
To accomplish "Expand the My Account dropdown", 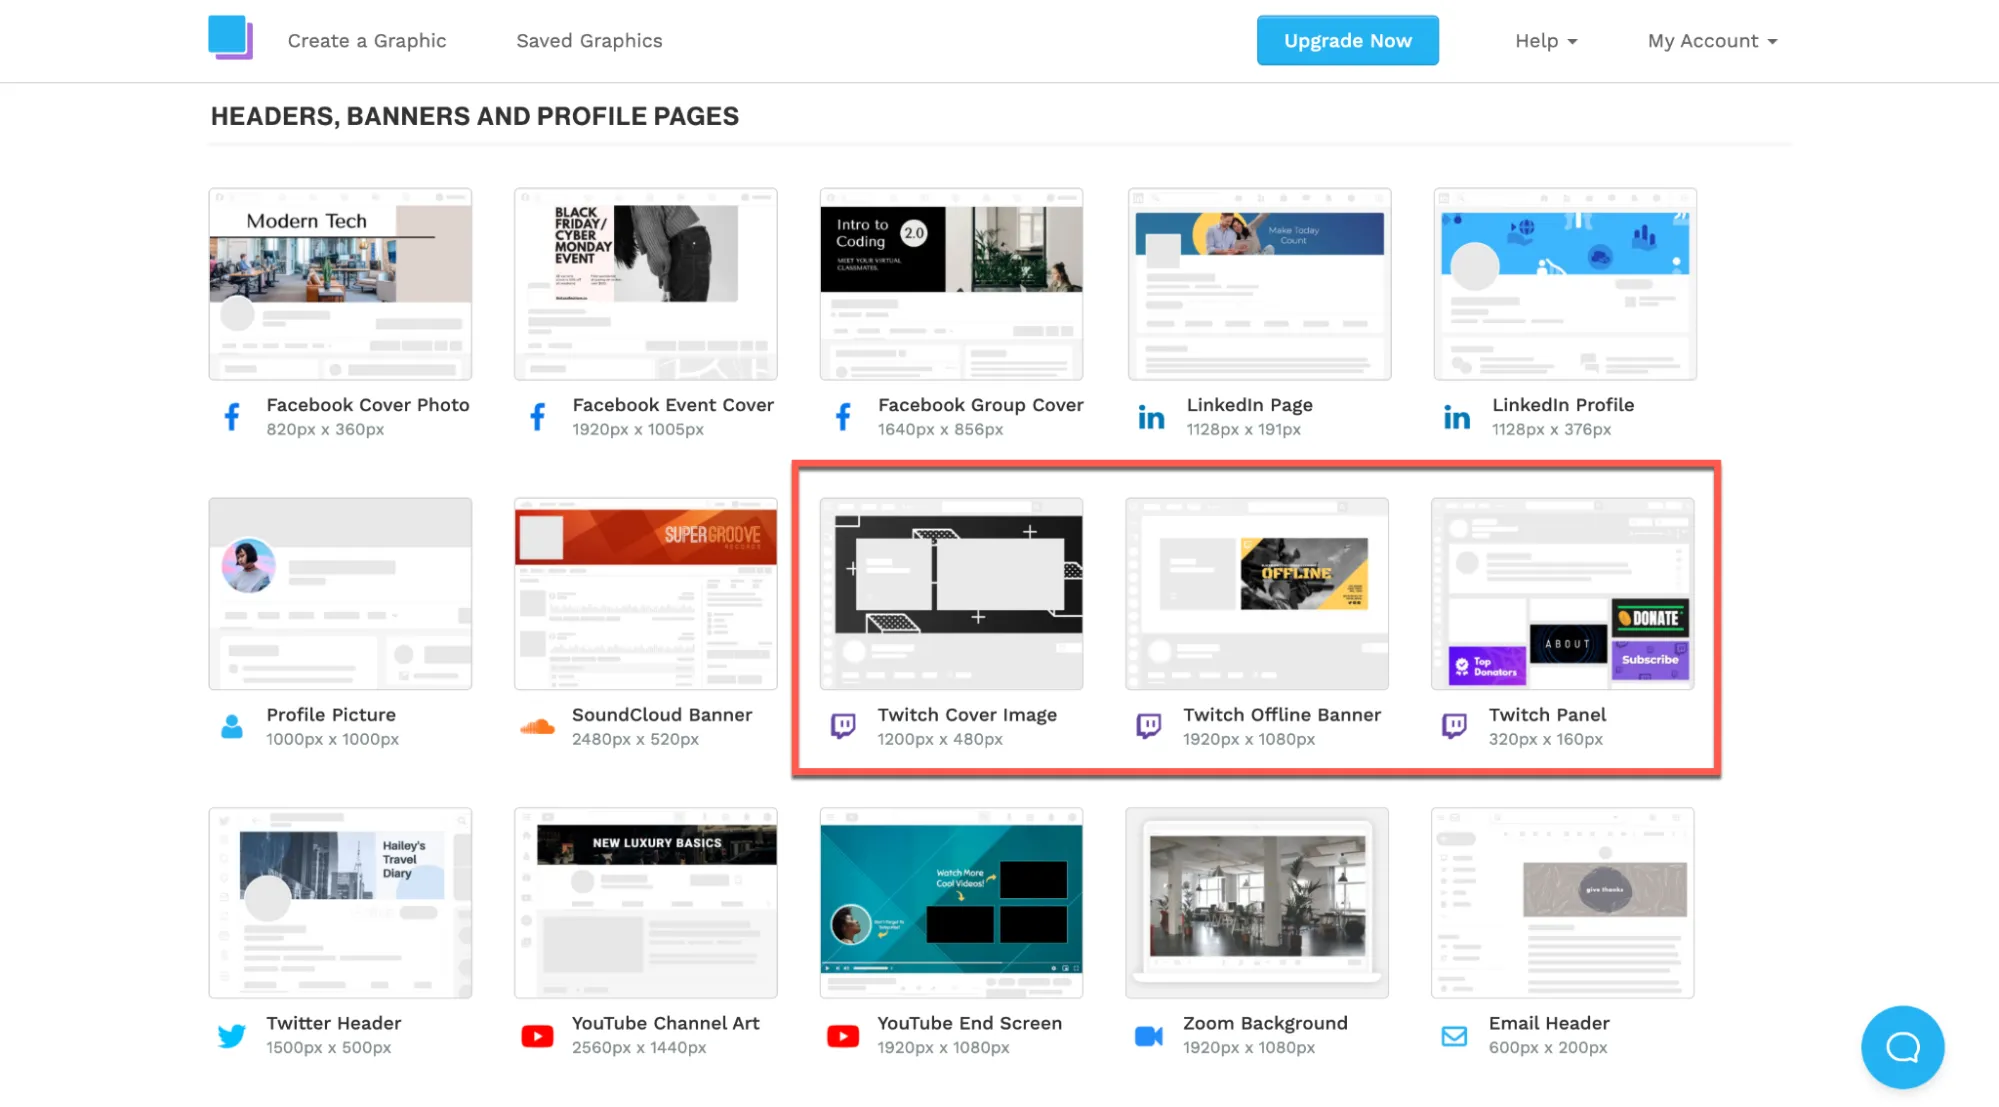I will [x=1712, y=41].
